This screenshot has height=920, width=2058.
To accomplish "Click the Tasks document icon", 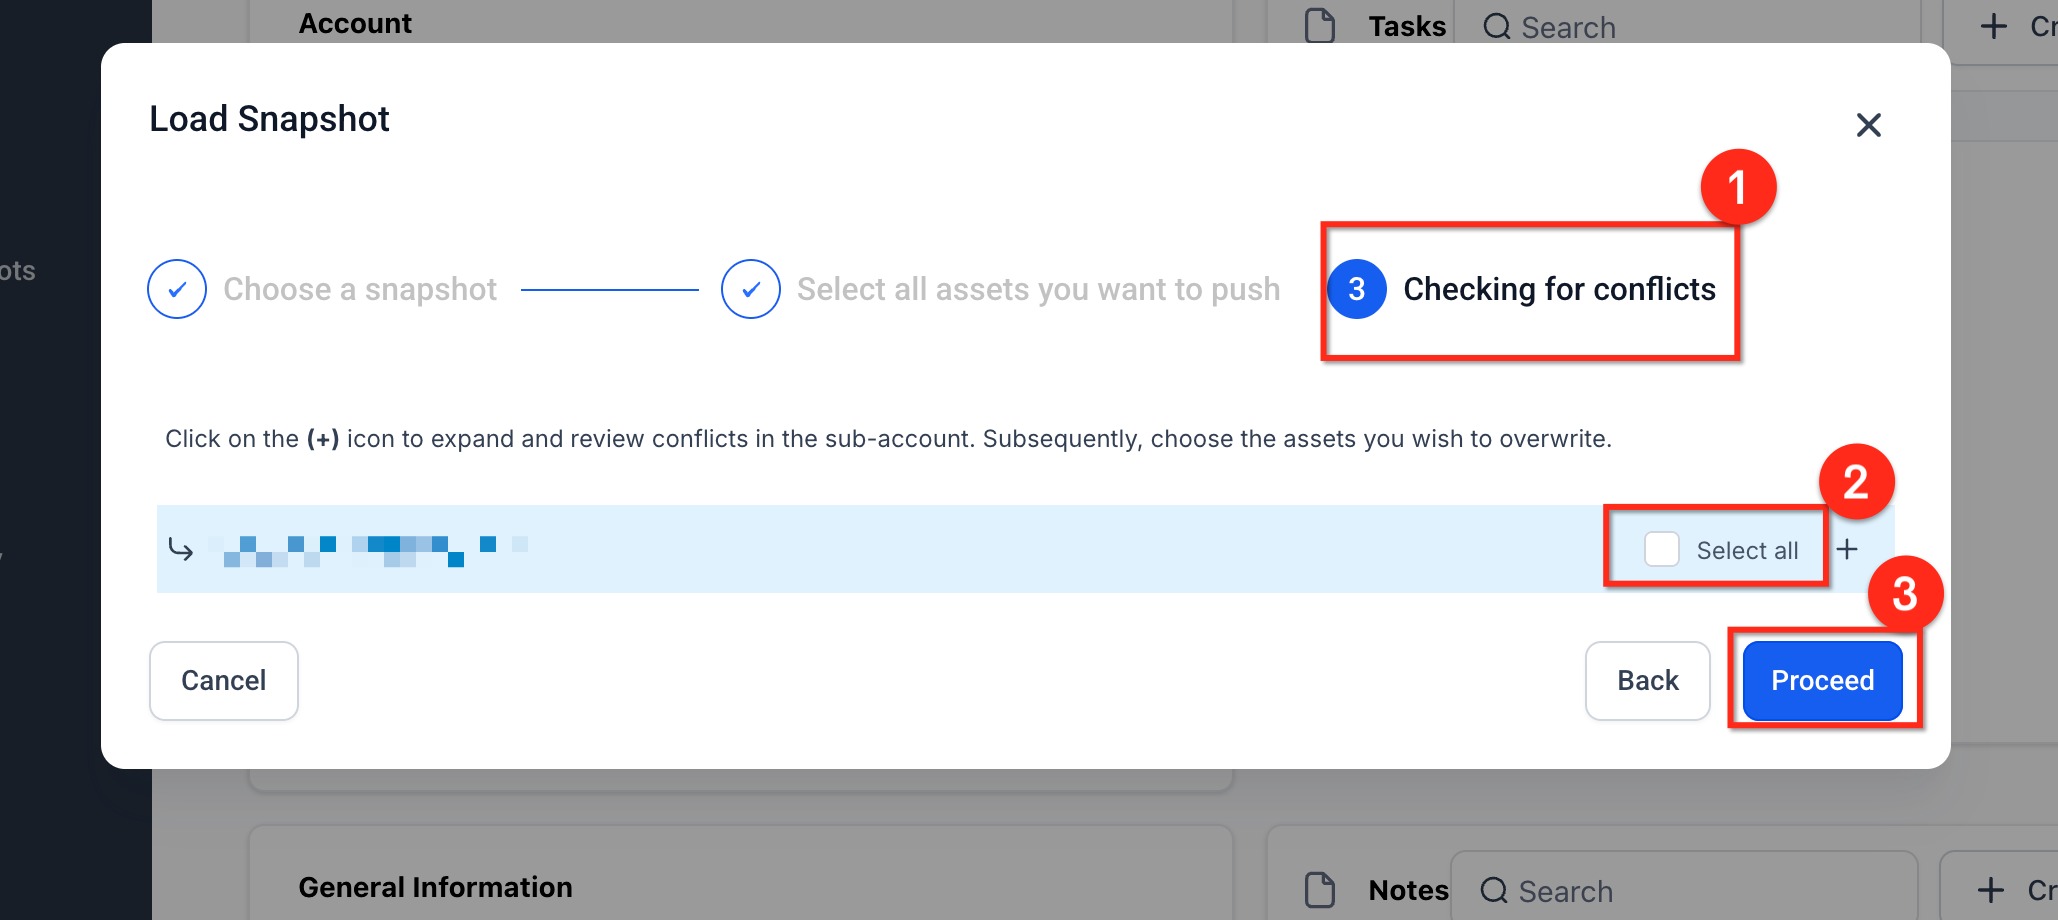I will point(1320,26).
